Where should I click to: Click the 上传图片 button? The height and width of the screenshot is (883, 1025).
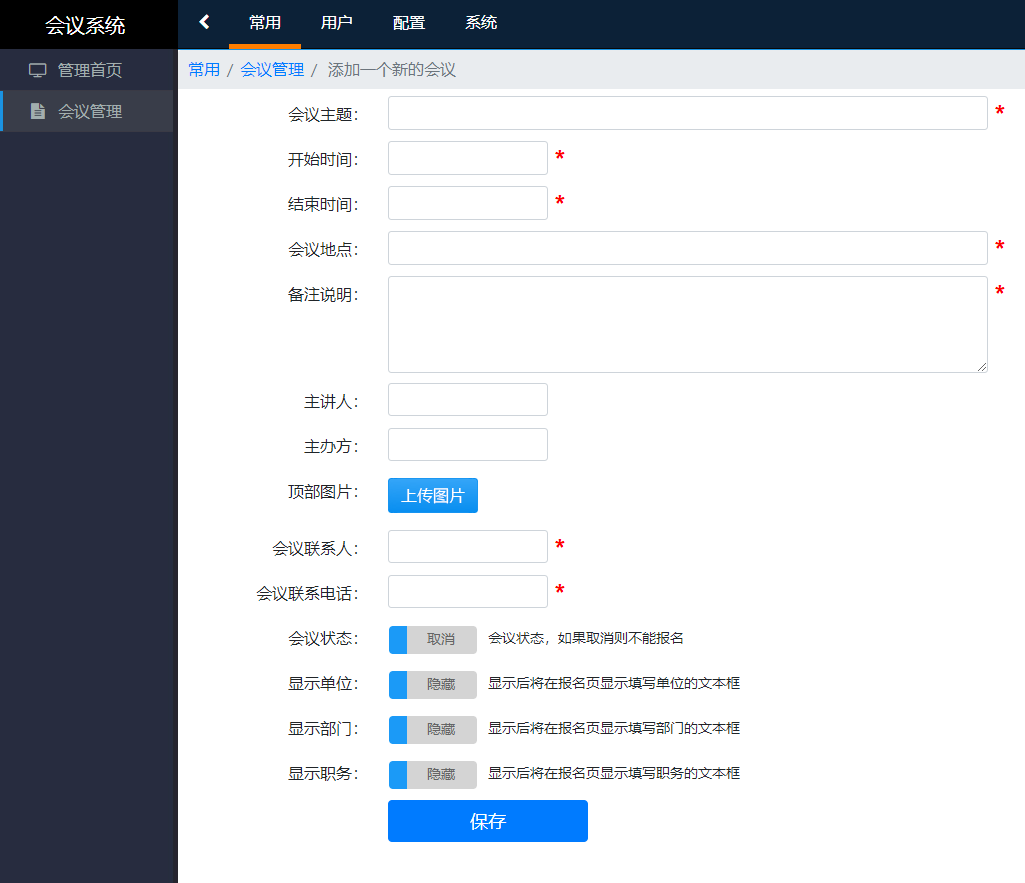pyautogui.click(x=433, y=495)
